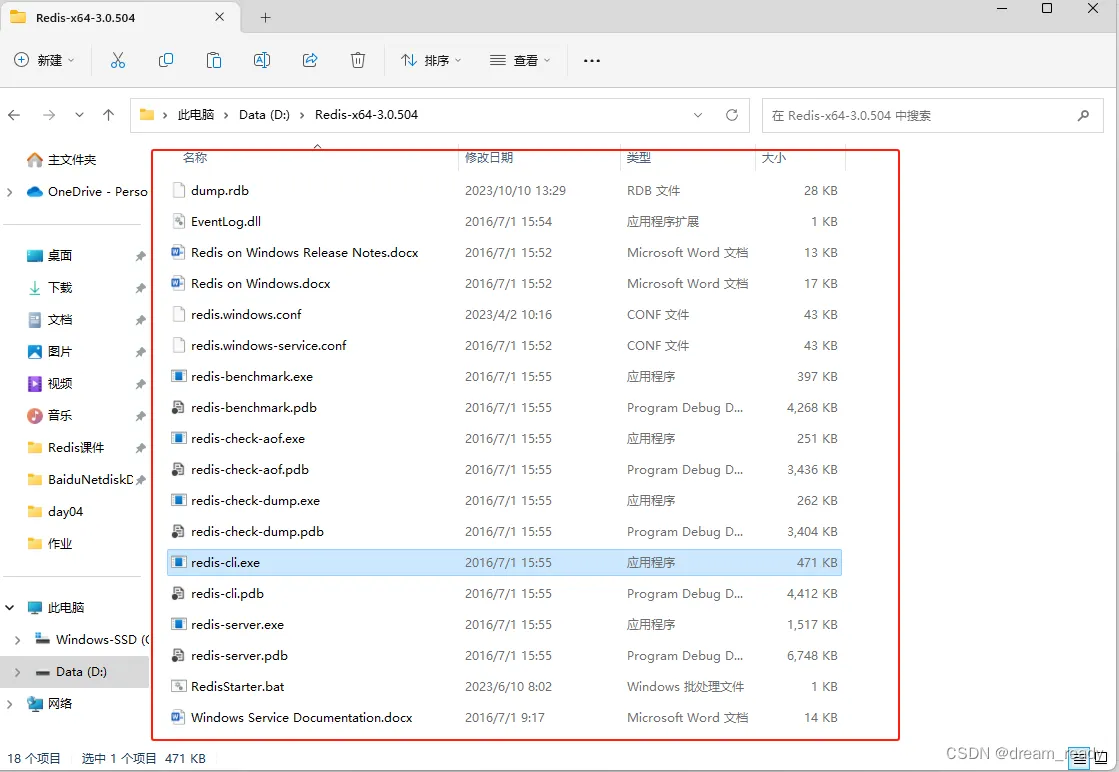
Task: Click 此电脑 in the address breadcrumb
Action: coord(196,115)
